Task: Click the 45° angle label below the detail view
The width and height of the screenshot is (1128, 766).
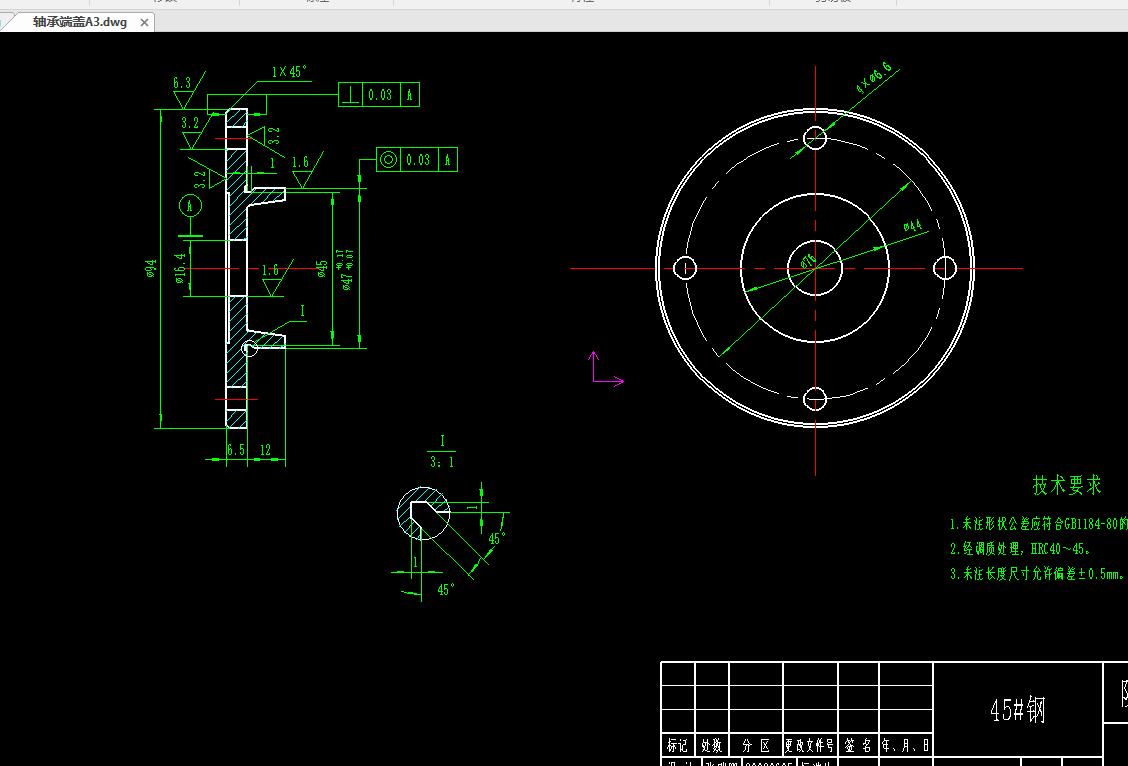Action: pos(445,590)
